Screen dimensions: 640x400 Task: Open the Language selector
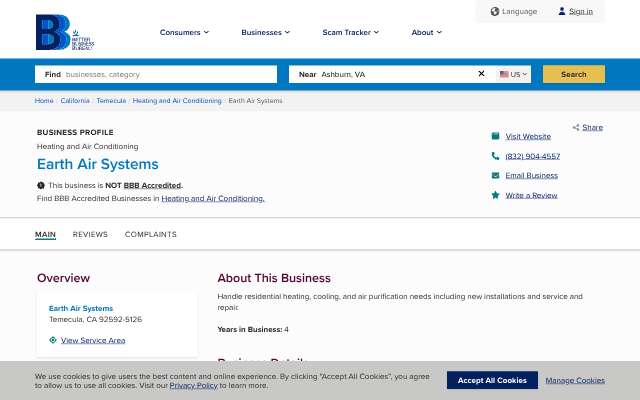(x=514, y=11)
